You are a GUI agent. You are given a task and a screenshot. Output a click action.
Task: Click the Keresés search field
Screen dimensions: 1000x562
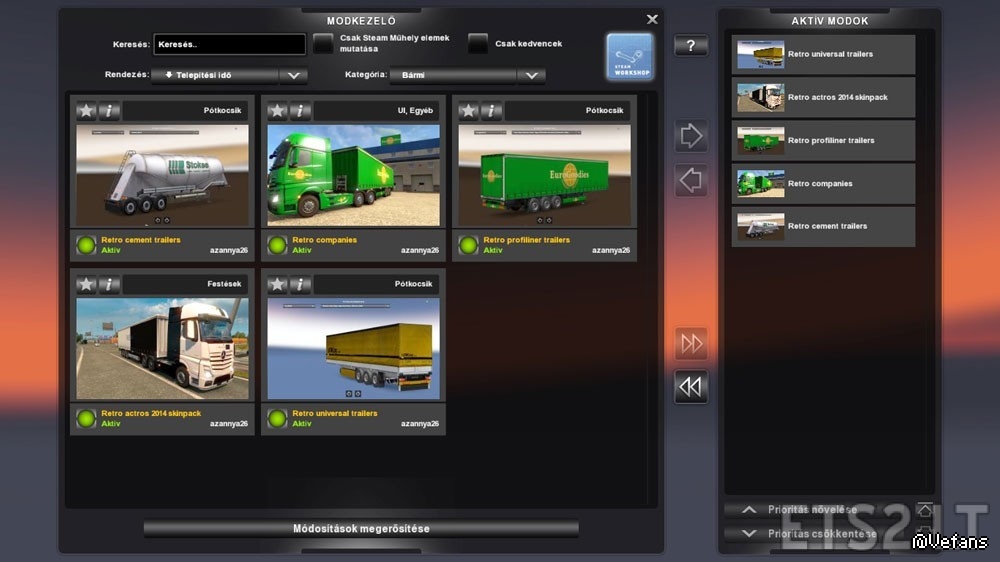click(x=230, y=44)
